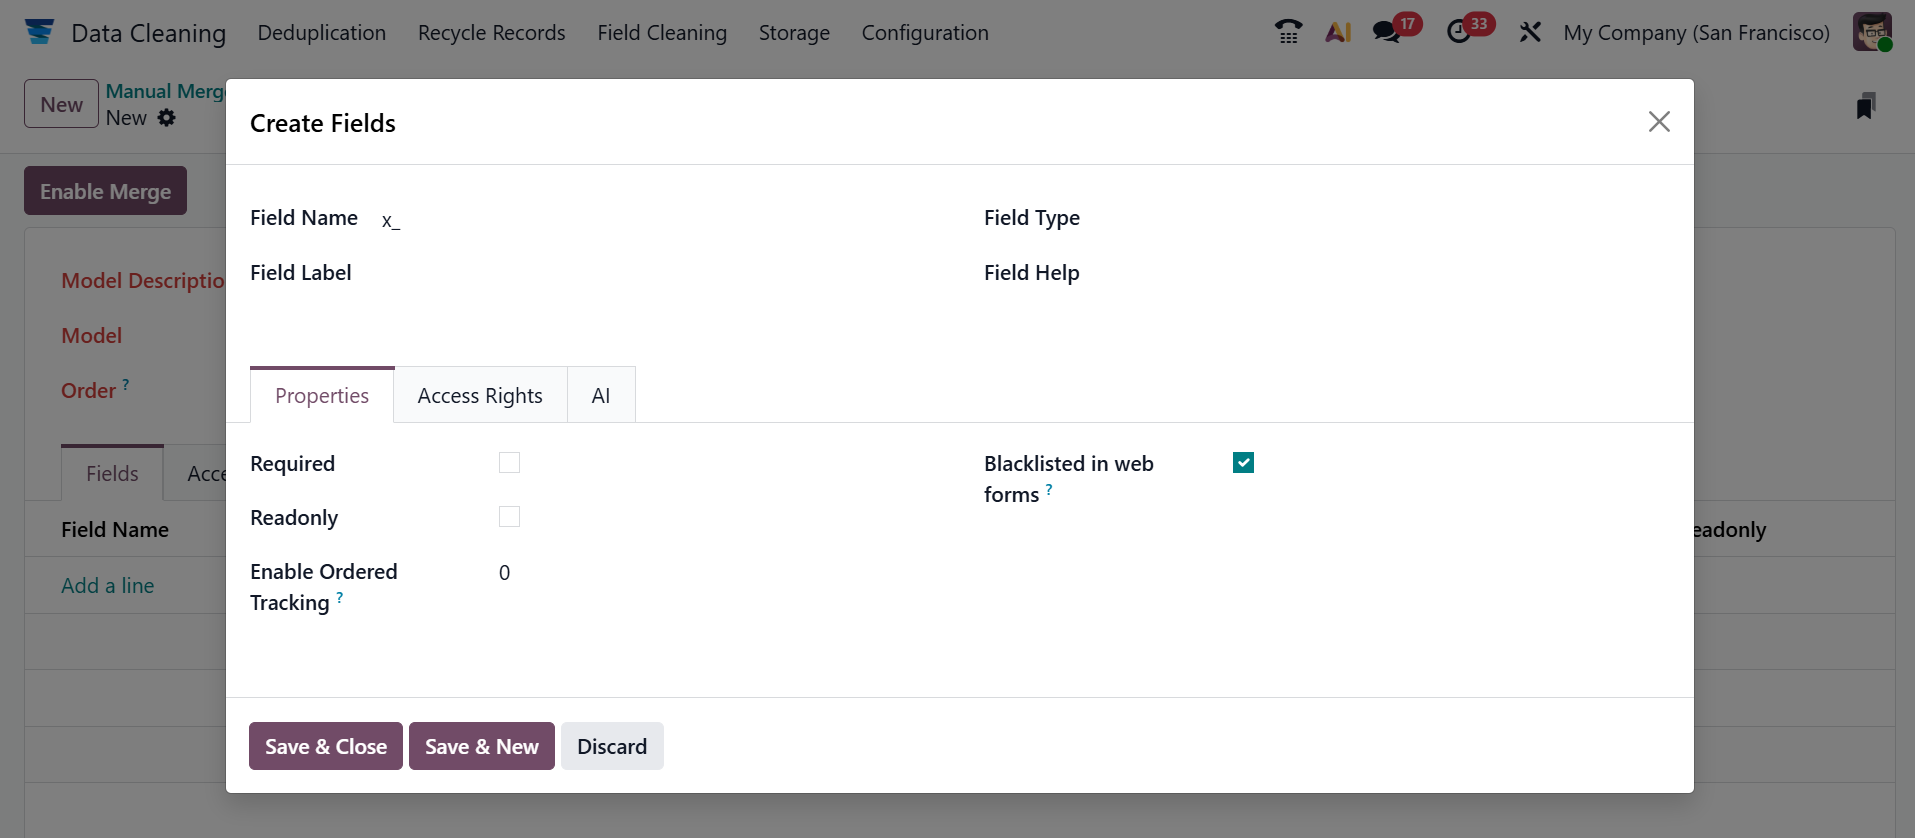1915x838 pixels.
Task: Open the gear actions menu beside New
Action: tap(167, 118)
